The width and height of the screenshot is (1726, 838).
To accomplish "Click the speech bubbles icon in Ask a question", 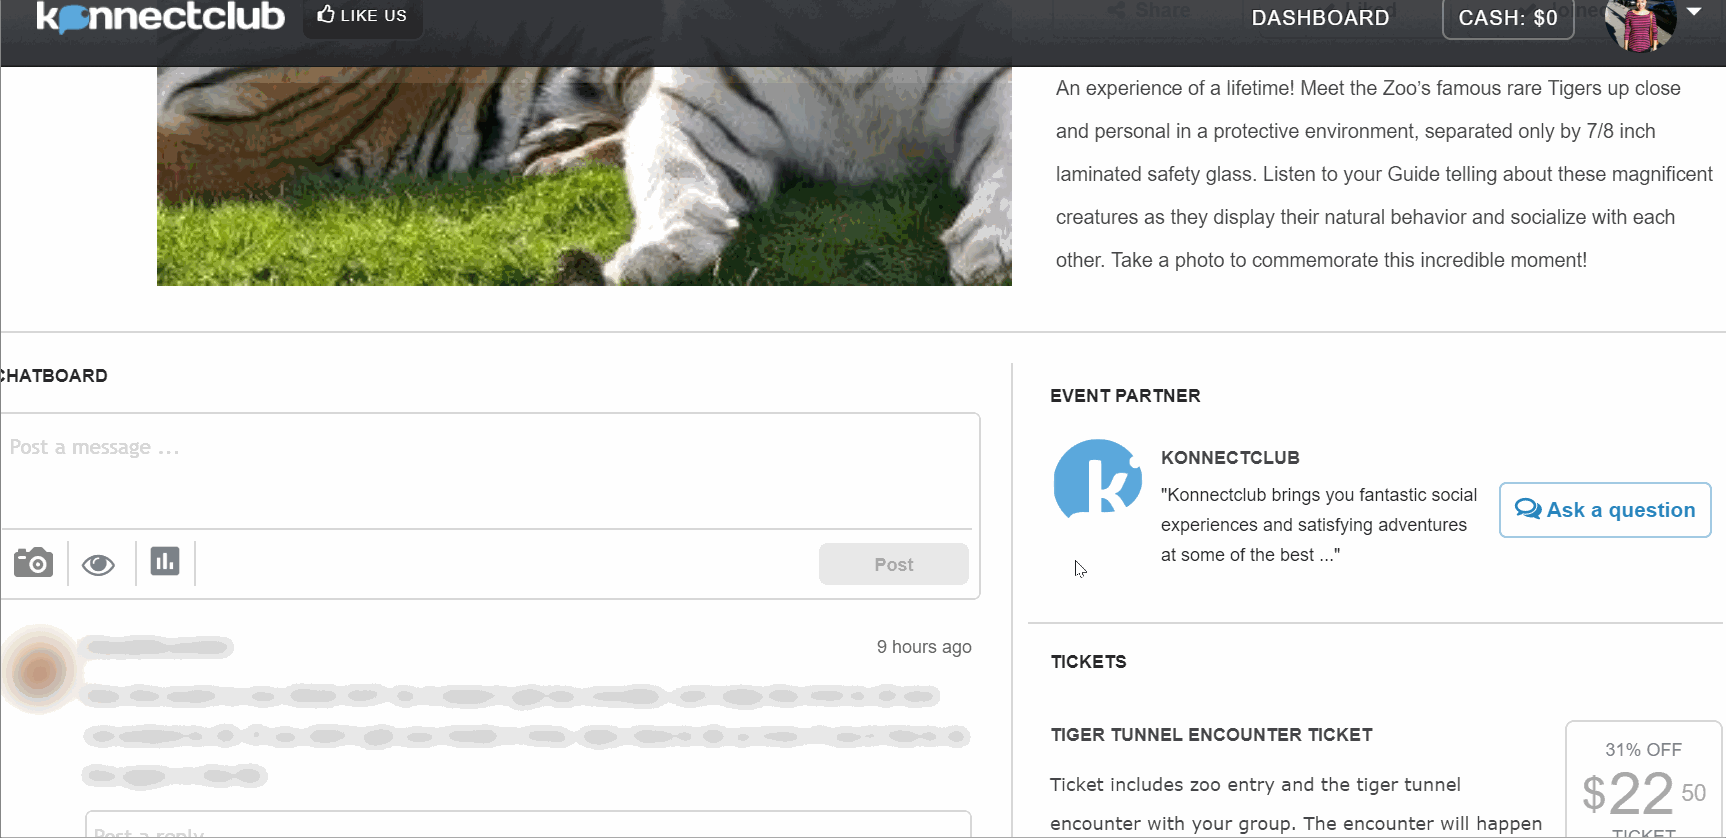I will coord(1527,509).
